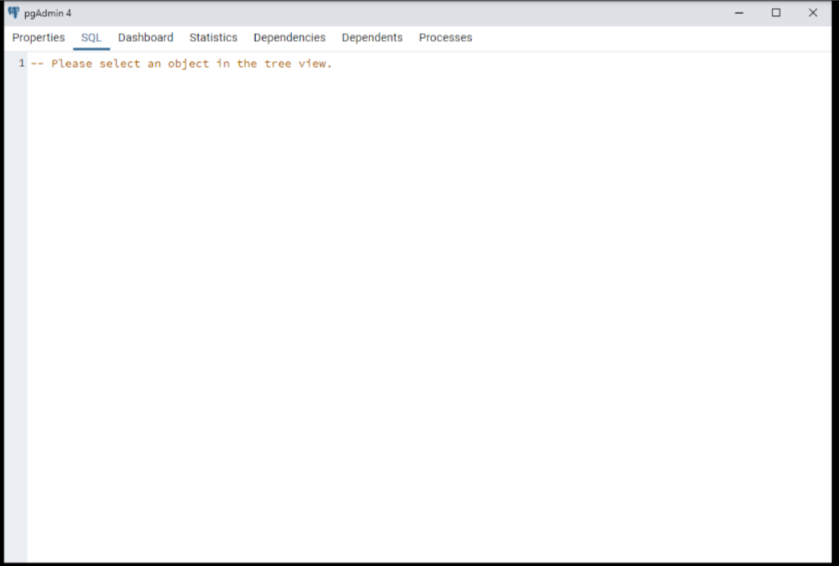The image size is (839, 566).
Task: Switch to the Dashboard tab
Action: pyautogui.click(x=145, y=38)
